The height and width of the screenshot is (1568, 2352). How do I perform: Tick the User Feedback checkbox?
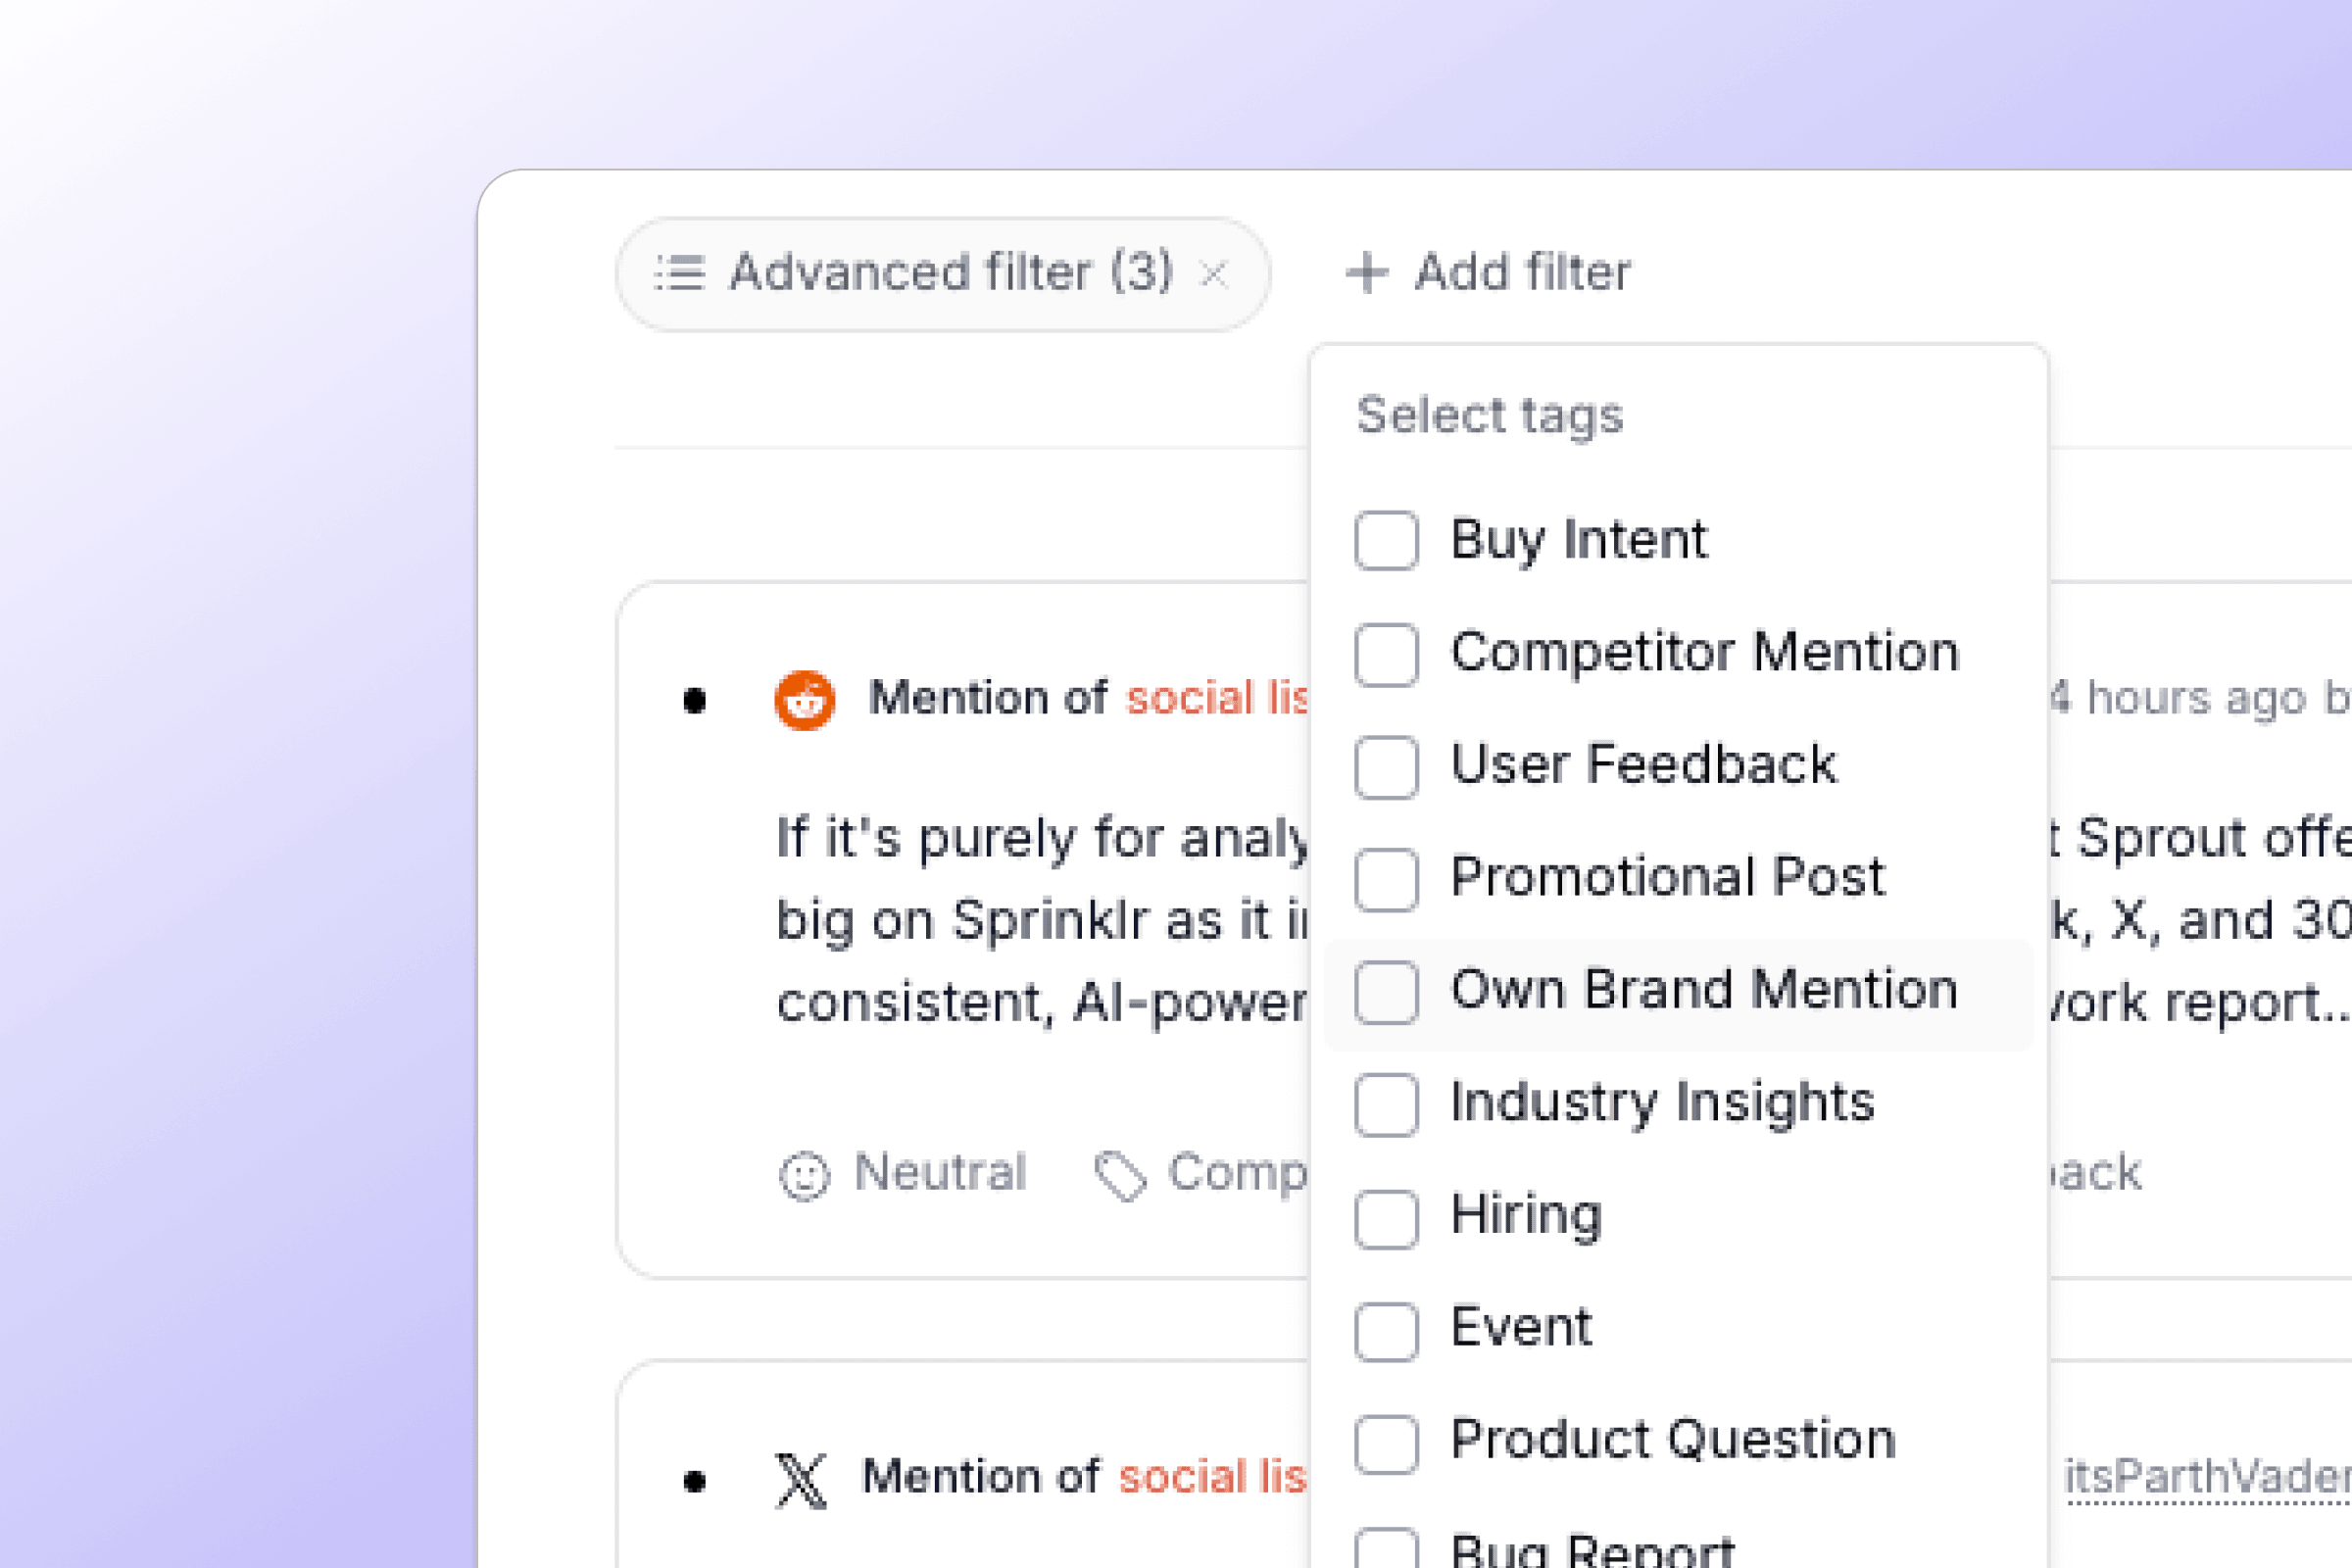coord(1386,767)
